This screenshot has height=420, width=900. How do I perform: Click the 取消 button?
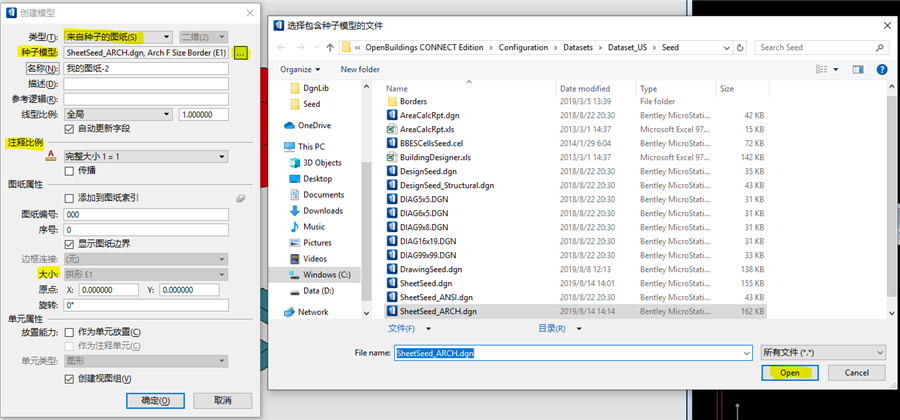click(x=223, y=400)
